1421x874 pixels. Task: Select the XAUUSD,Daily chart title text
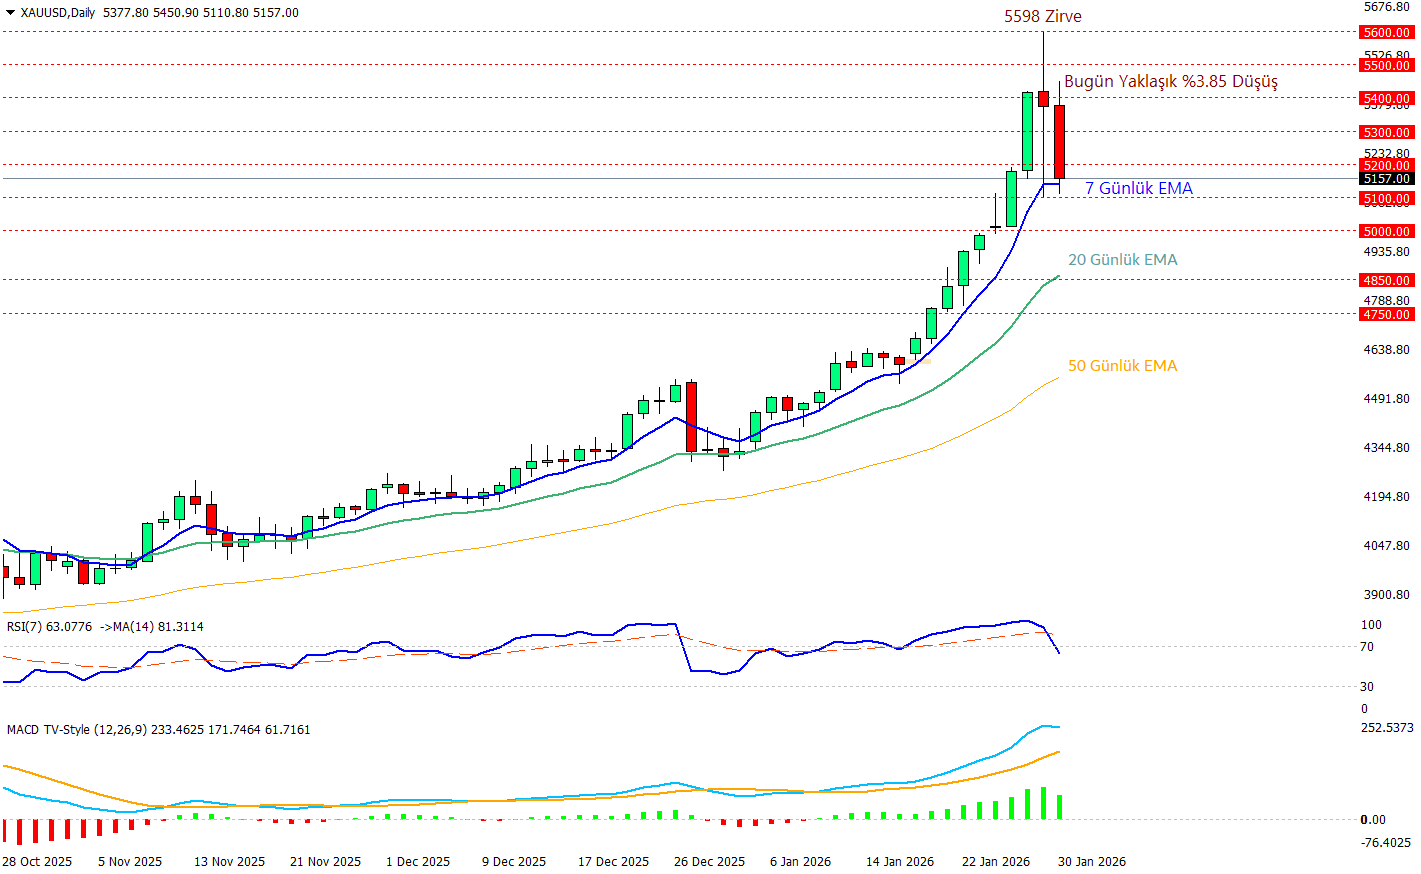(x=58, y=13)
